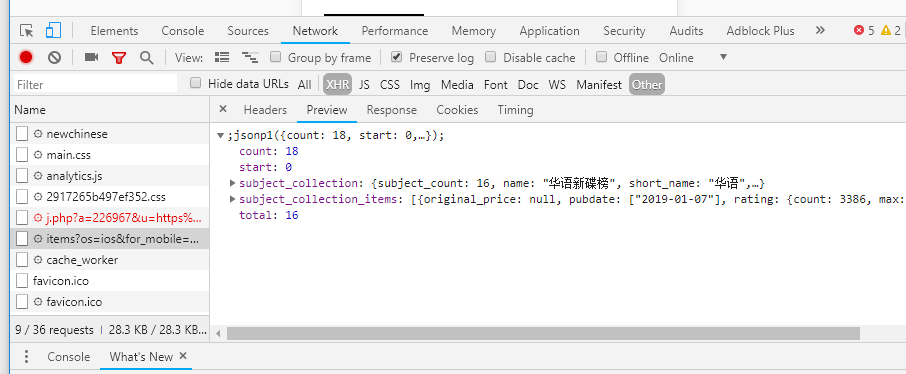The width and height of the screenshot is (906, 374).
Task: Filter requests by Doc
Action: (528, 84)
